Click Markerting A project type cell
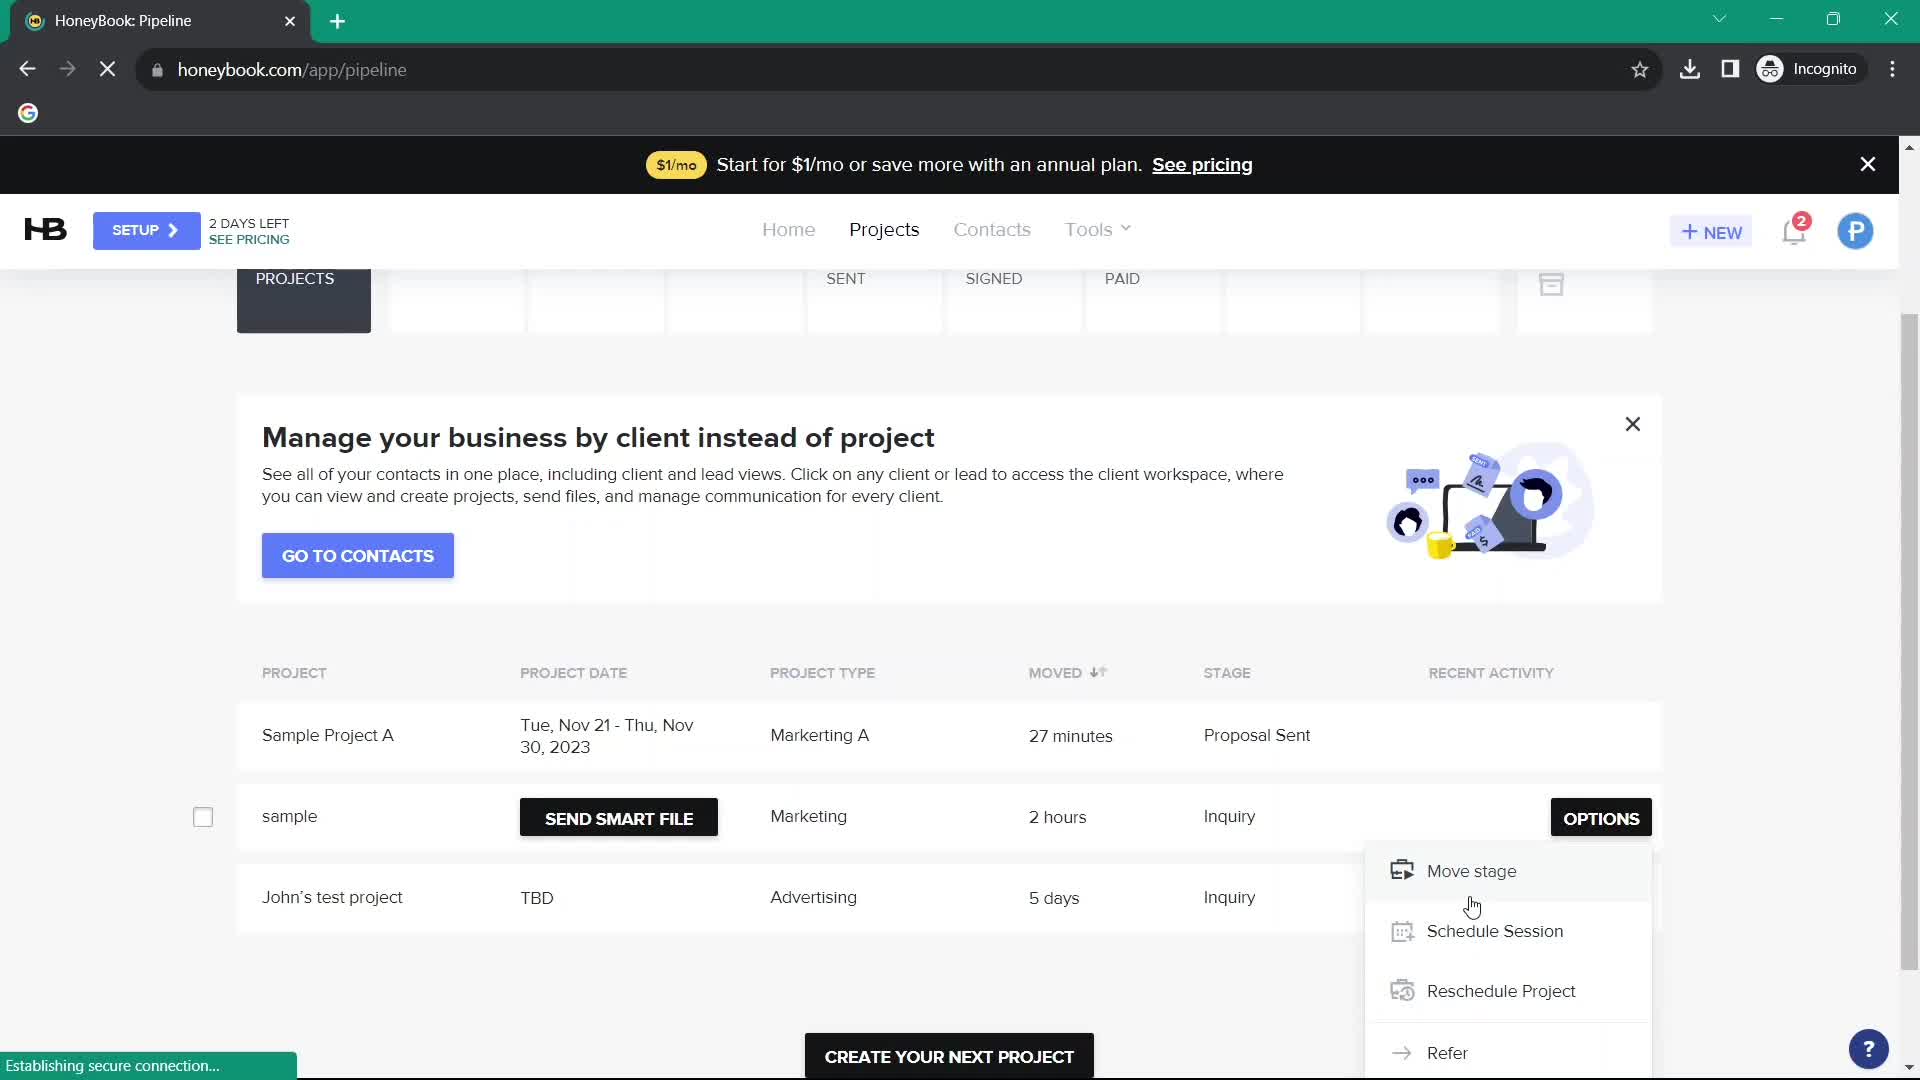 819,736
